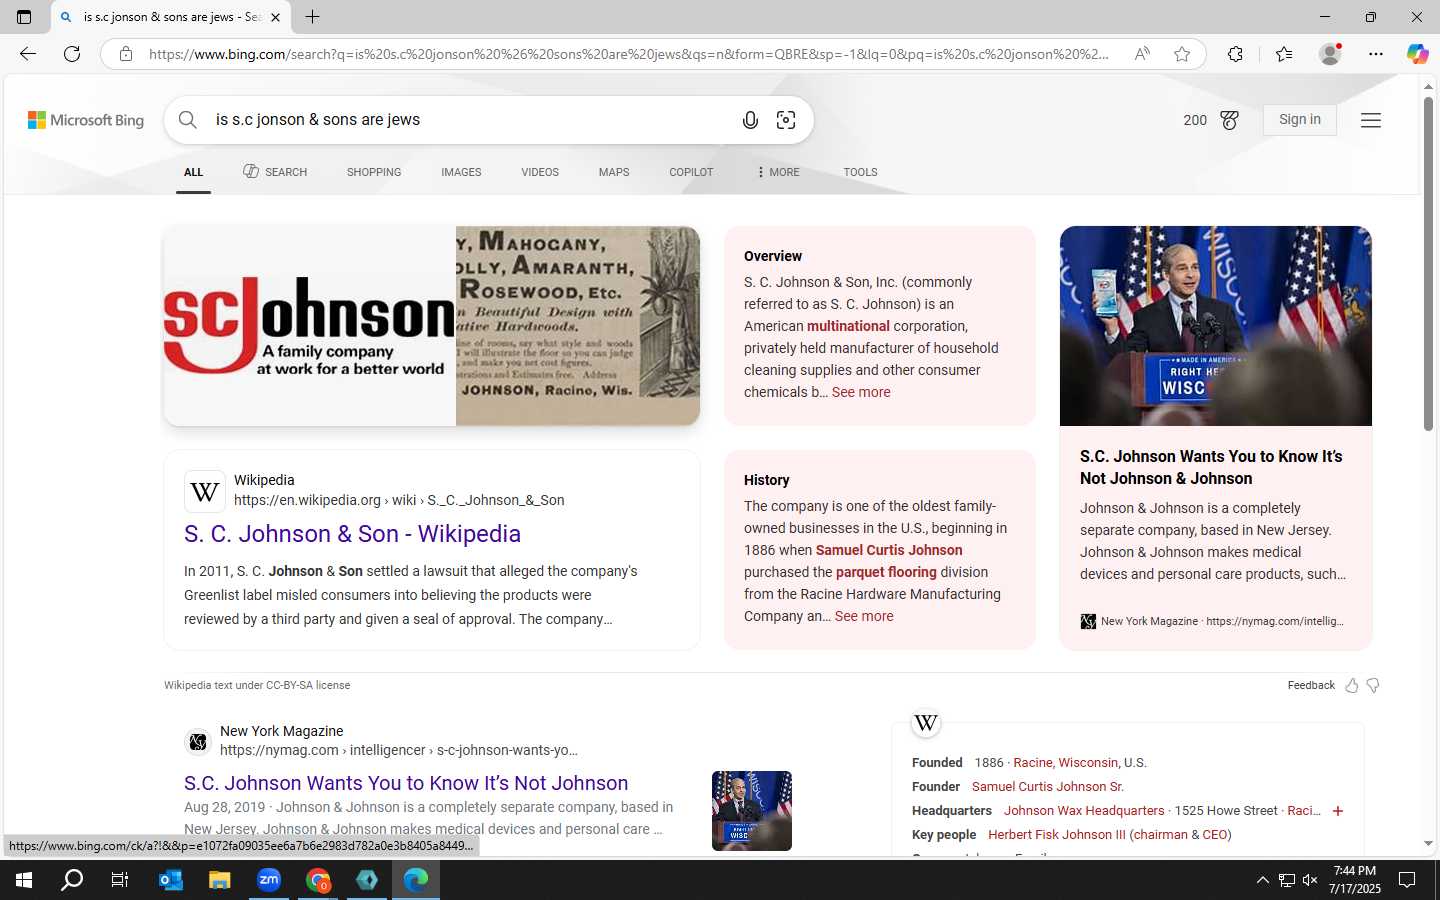
Task: Open the Favorites list icon
Action: tap(1284, 54)
